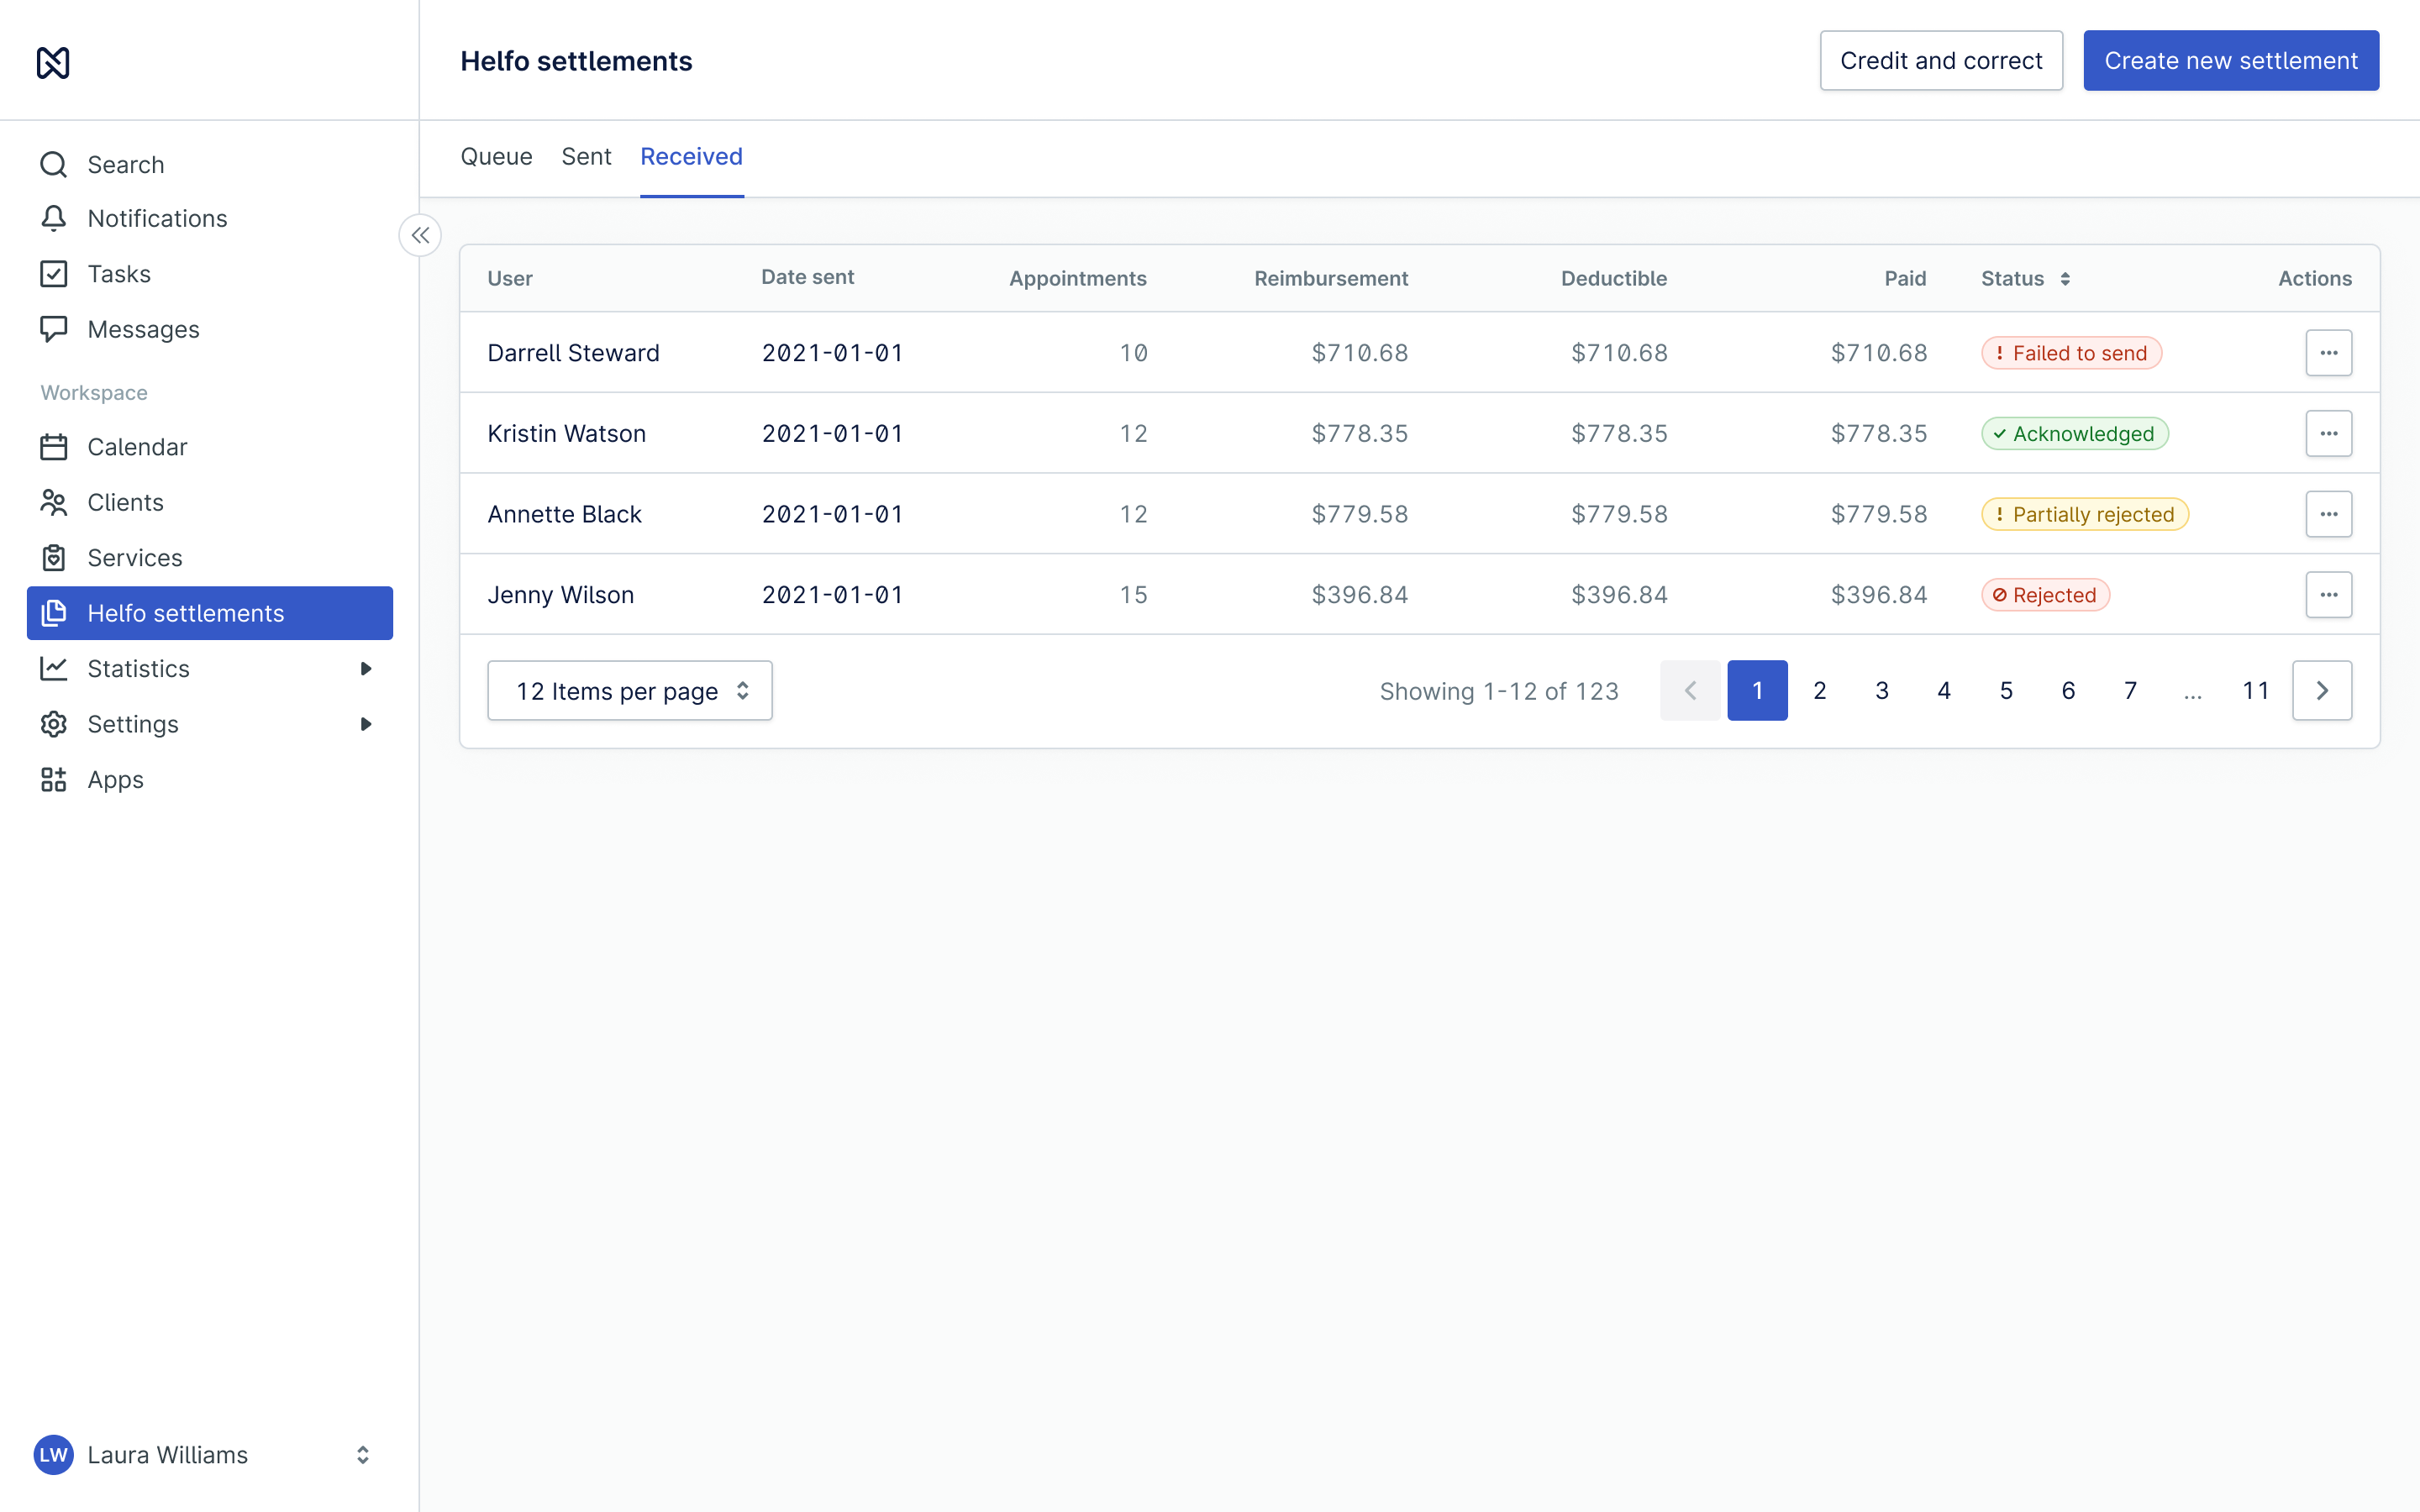2420x1512 pixels.
Task: Open actions menu for Kristin Watson
Action: 2329,434
